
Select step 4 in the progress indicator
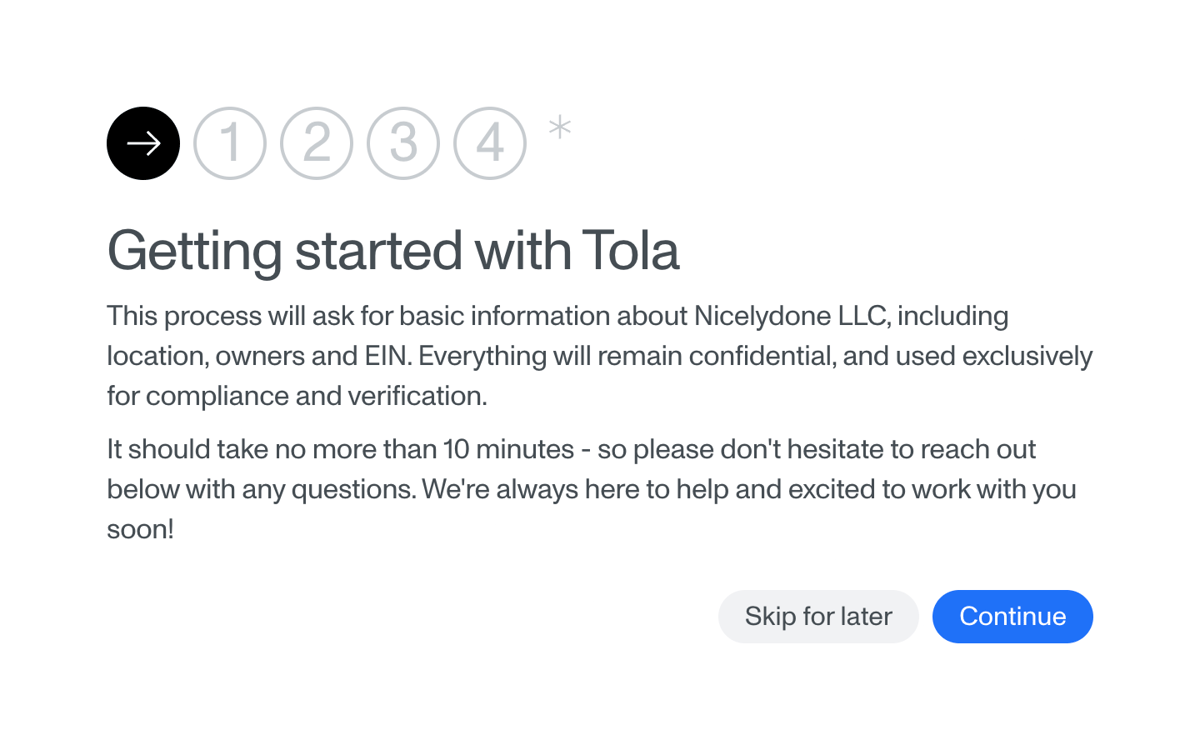click(489, 143)
